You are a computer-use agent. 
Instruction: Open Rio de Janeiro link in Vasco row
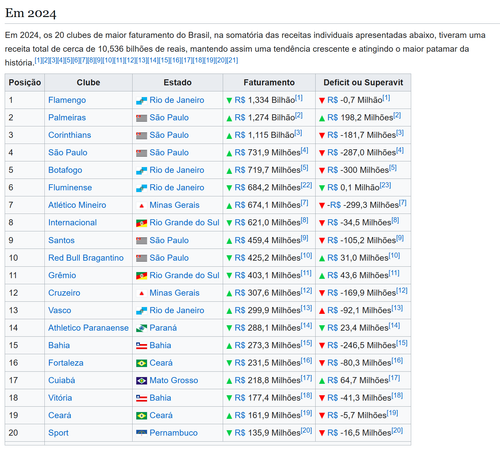[177, 310]
